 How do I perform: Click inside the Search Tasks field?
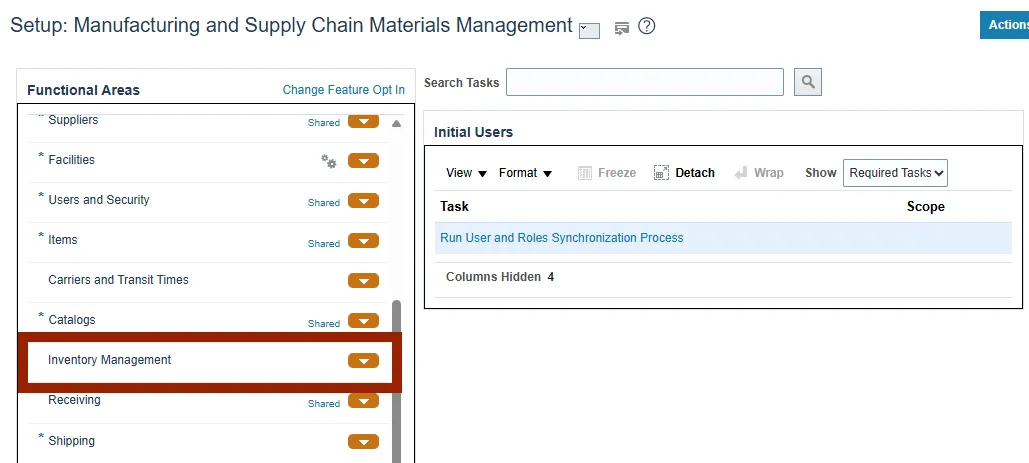coord(645,82)
